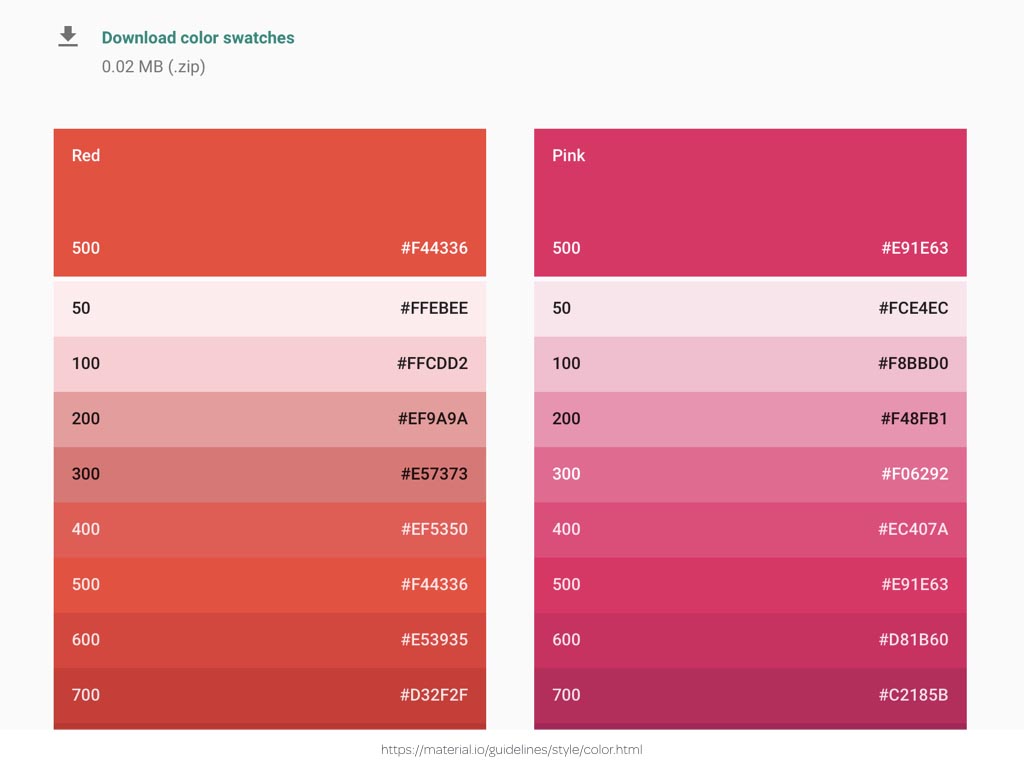Choose the Pink 100 swatch #F8BBD0

(750, 364)
